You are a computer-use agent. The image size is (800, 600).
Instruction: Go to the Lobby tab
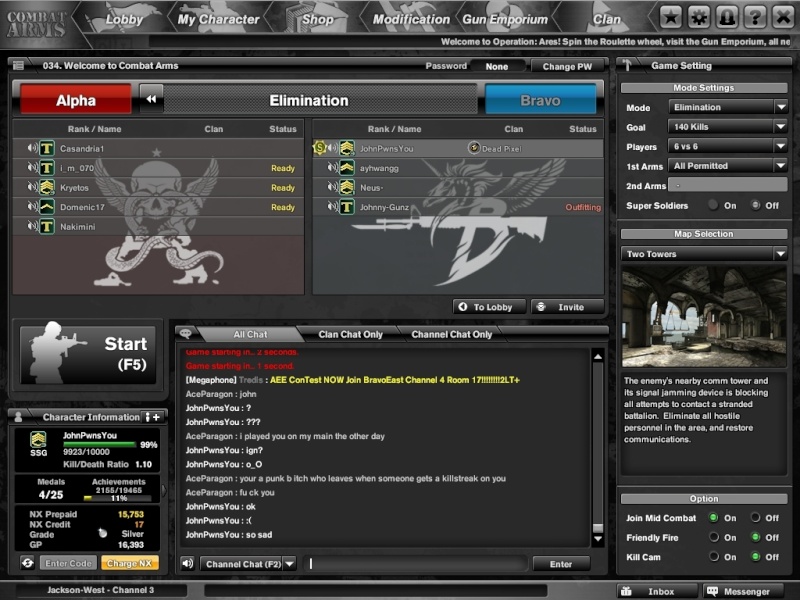[x=124, y=19]
